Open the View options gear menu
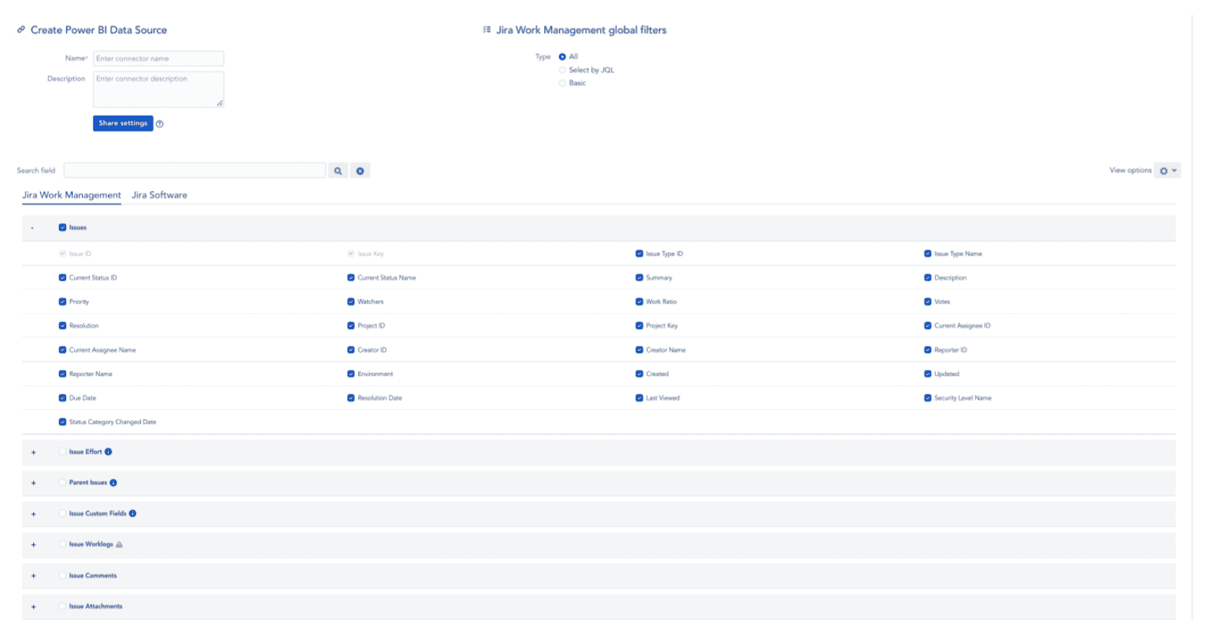This screenshot has height=631, width=1206. [x=1167, y=171]
